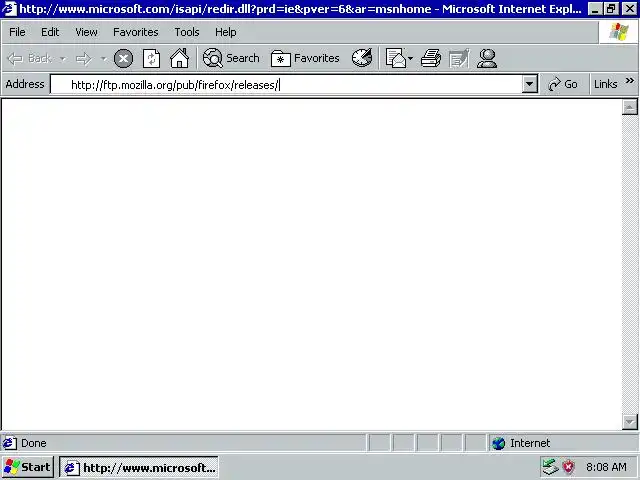Image resolution: width=640 pixels, height=480 pixels.
Task: Click the Mail envelope icon
Action: [x=396, y=58]
